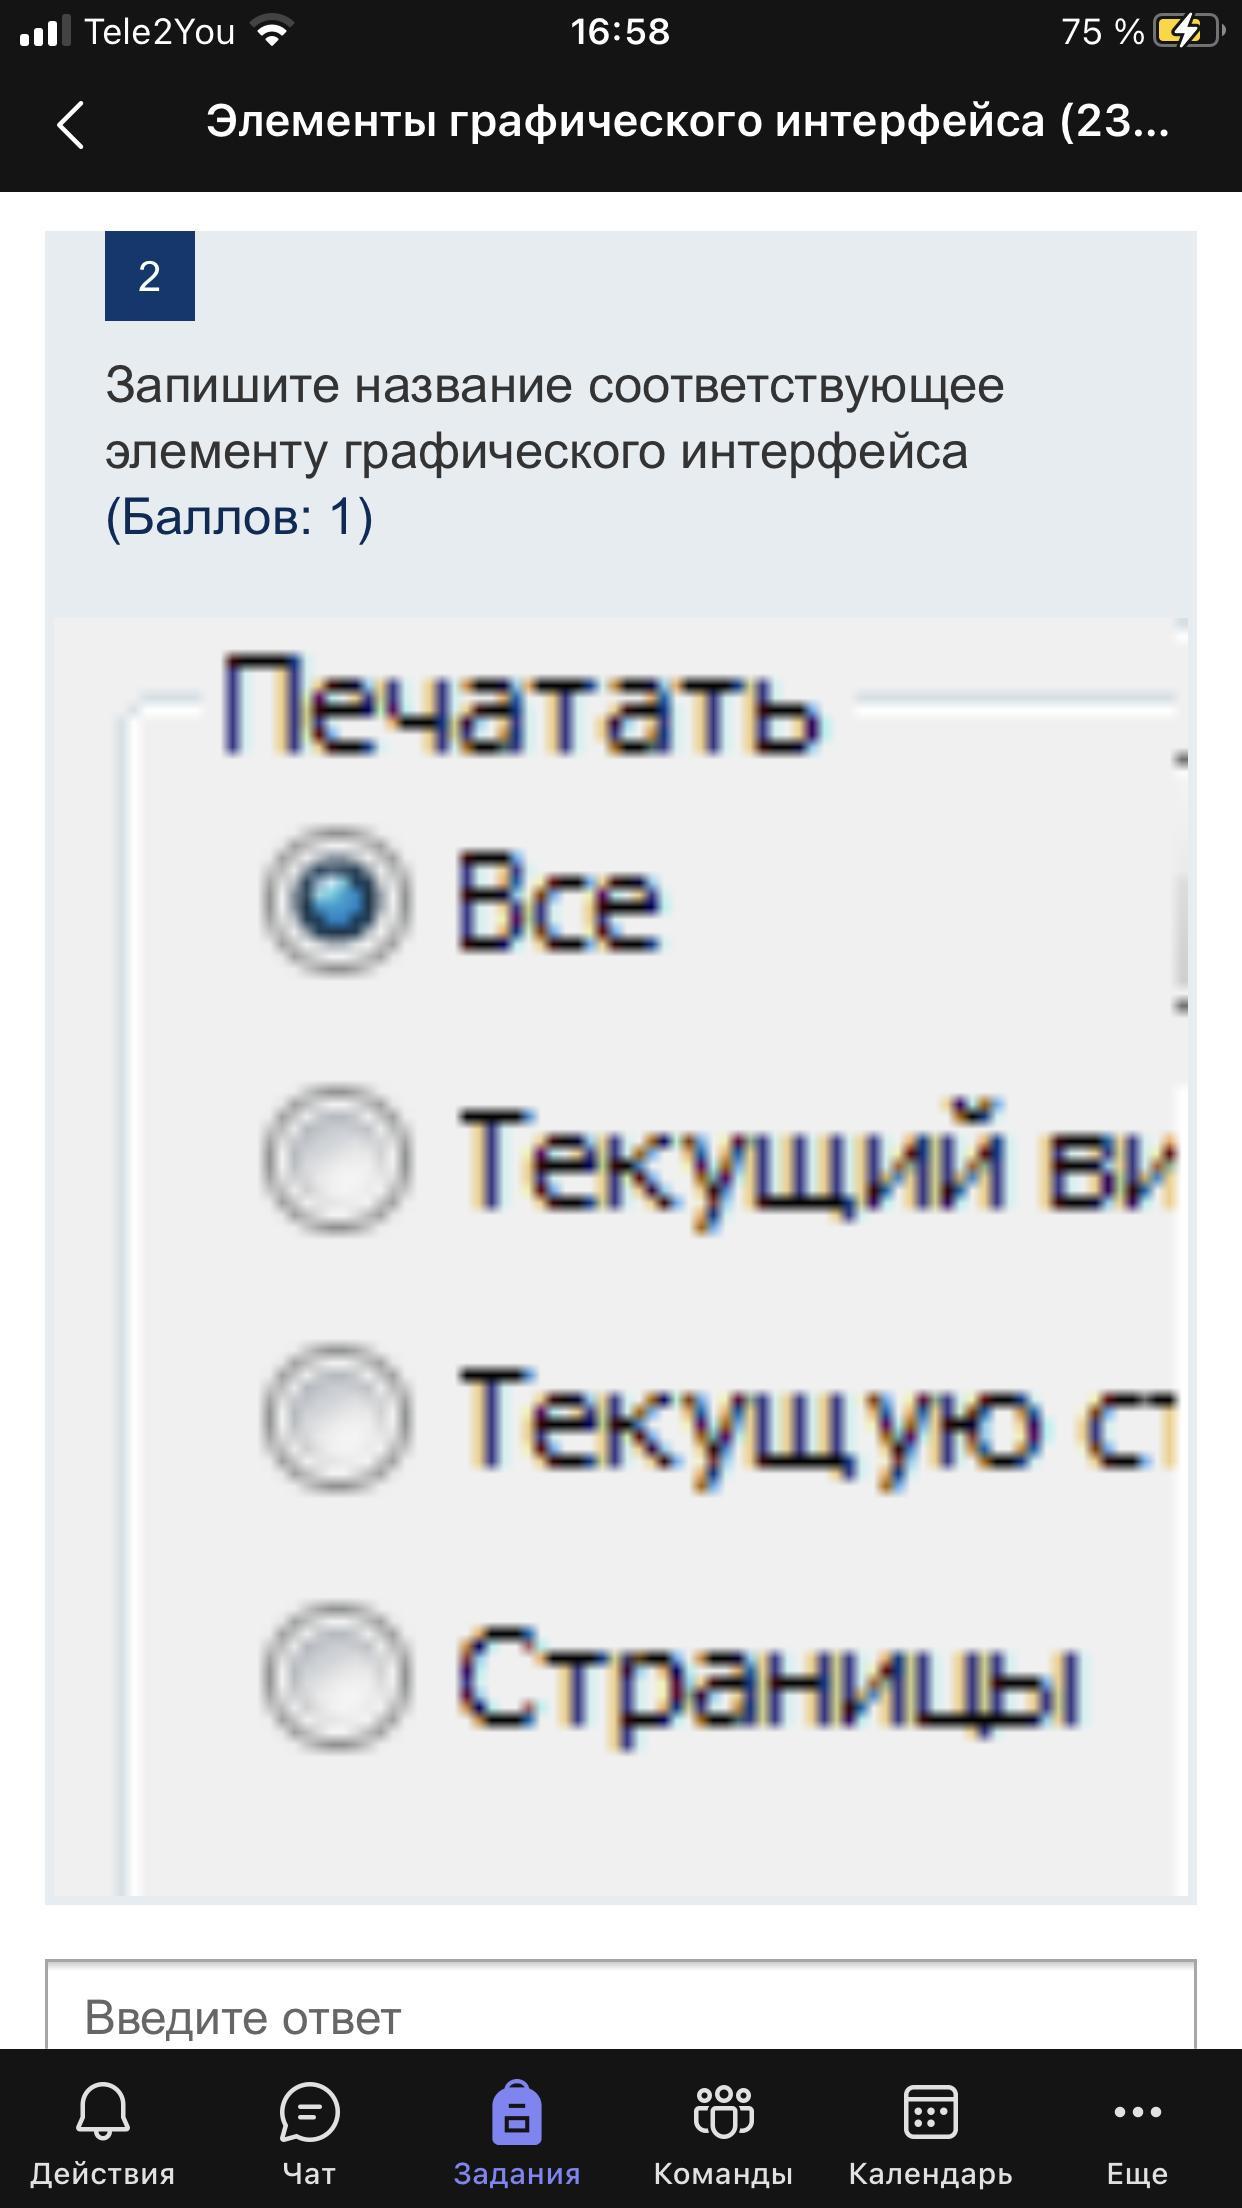Open the Чат chat bubble icon
The height and width of the screenshot is (2208, 1242).
click(309, 2111)
